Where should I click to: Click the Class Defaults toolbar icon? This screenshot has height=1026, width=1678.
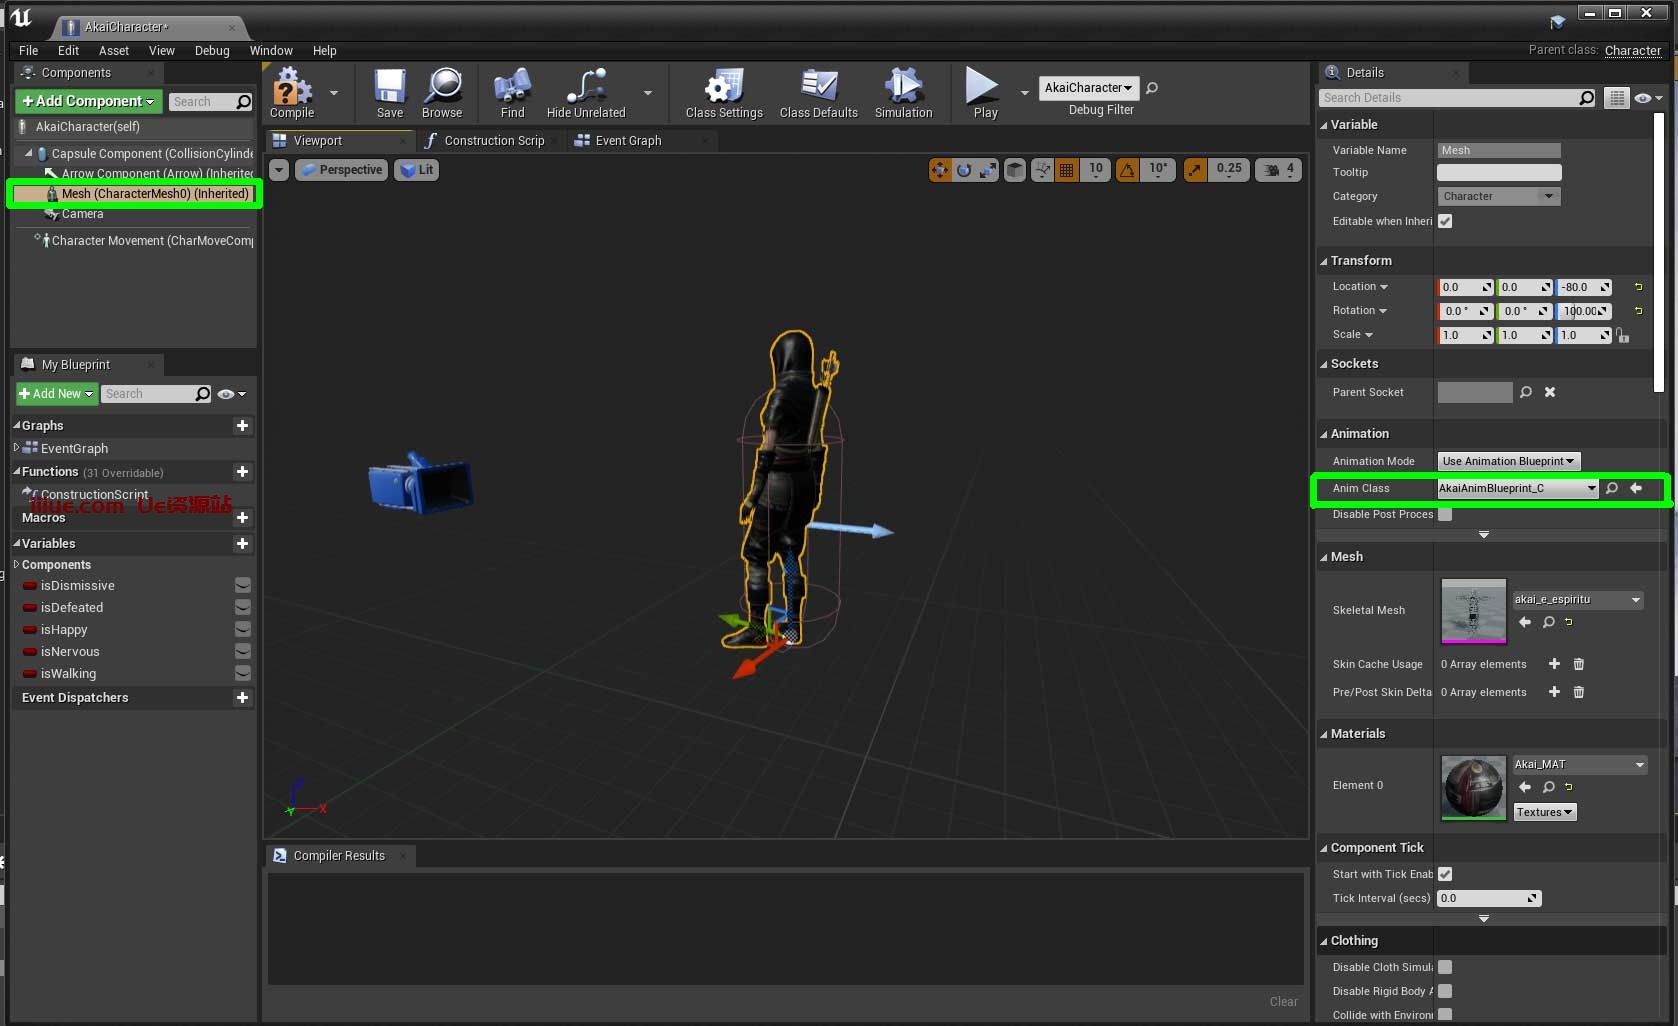click(818, 88)
